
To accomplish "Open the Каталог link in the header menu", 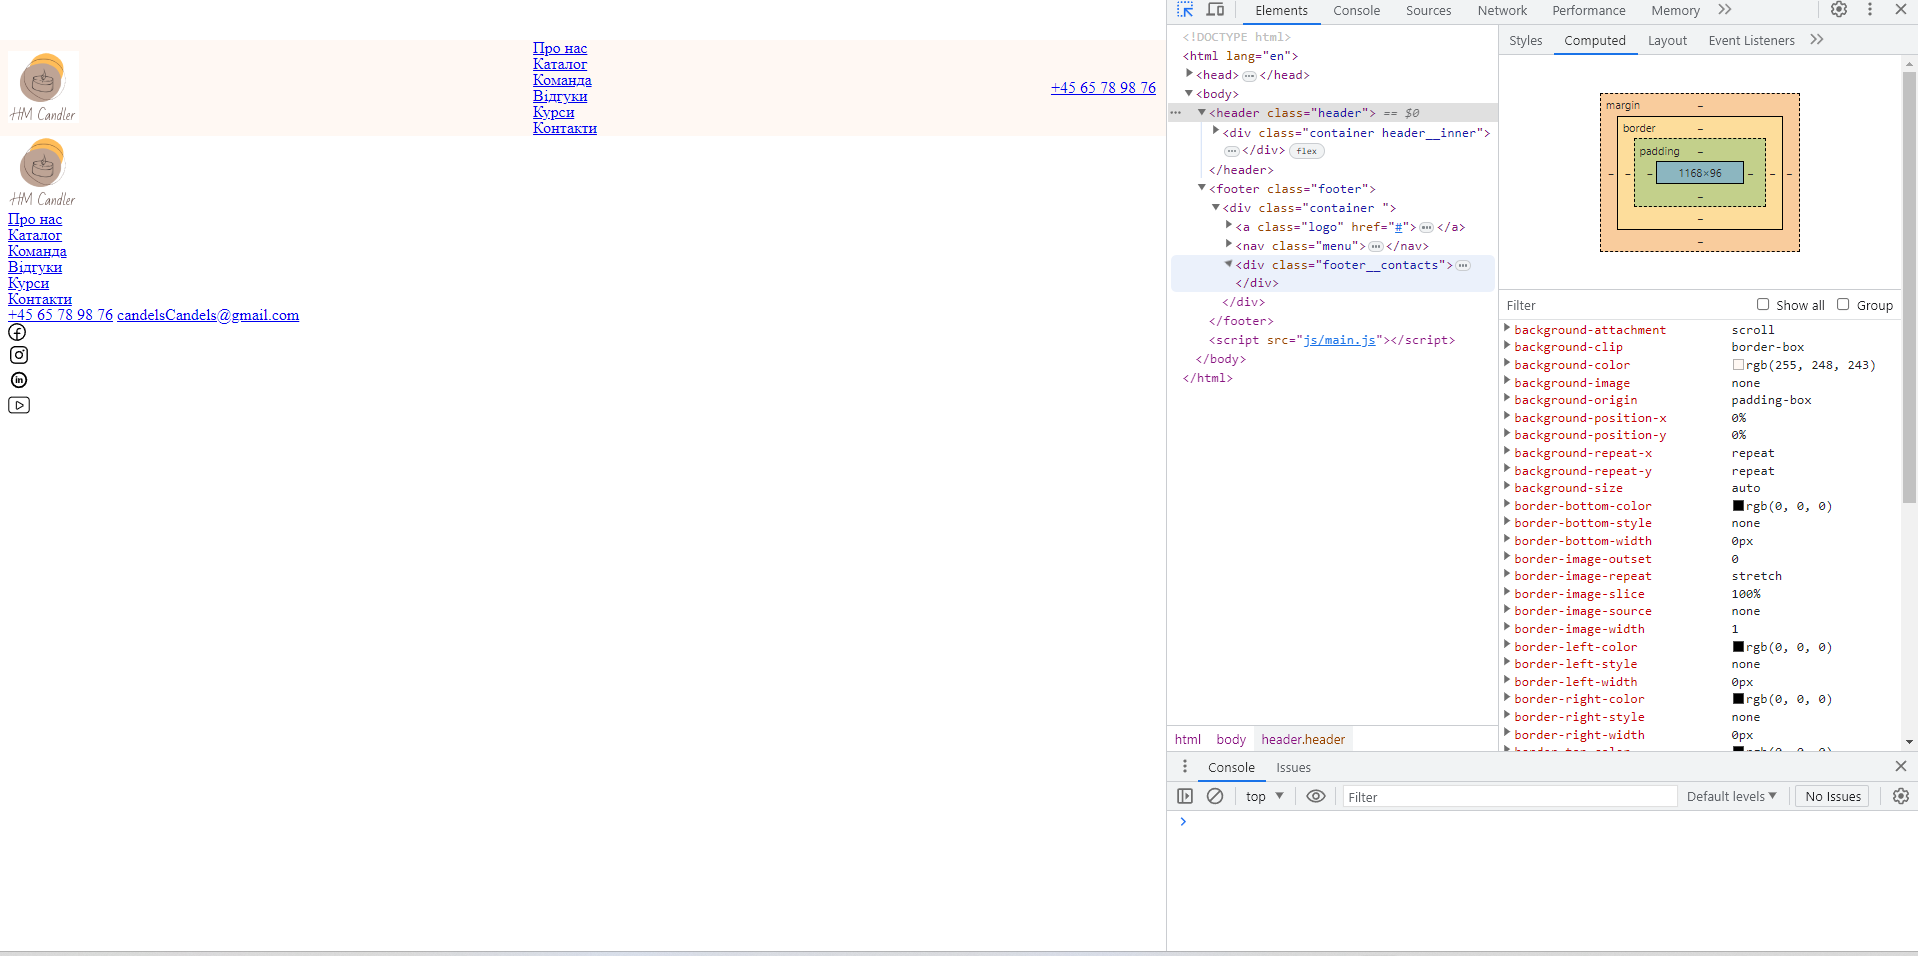I will click(x=560, y=64).
